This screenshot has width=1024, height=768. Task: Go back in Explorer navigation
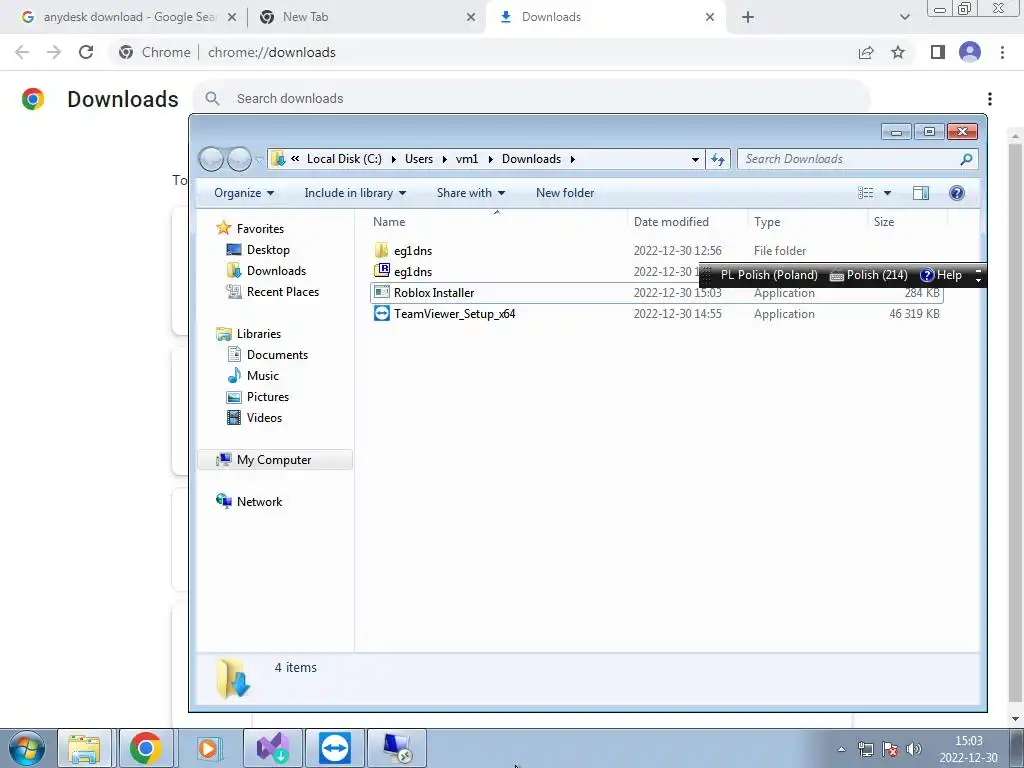pyautogui.click(x=211, y=159)
